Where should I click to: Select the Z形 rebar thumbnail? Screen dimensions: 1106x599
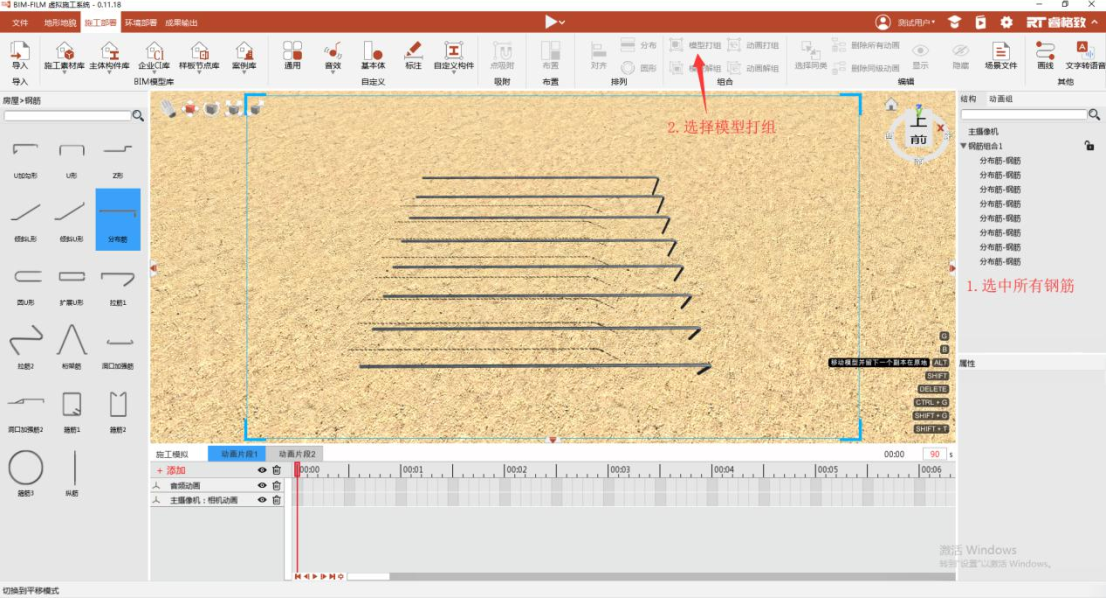tap(118, 159)
